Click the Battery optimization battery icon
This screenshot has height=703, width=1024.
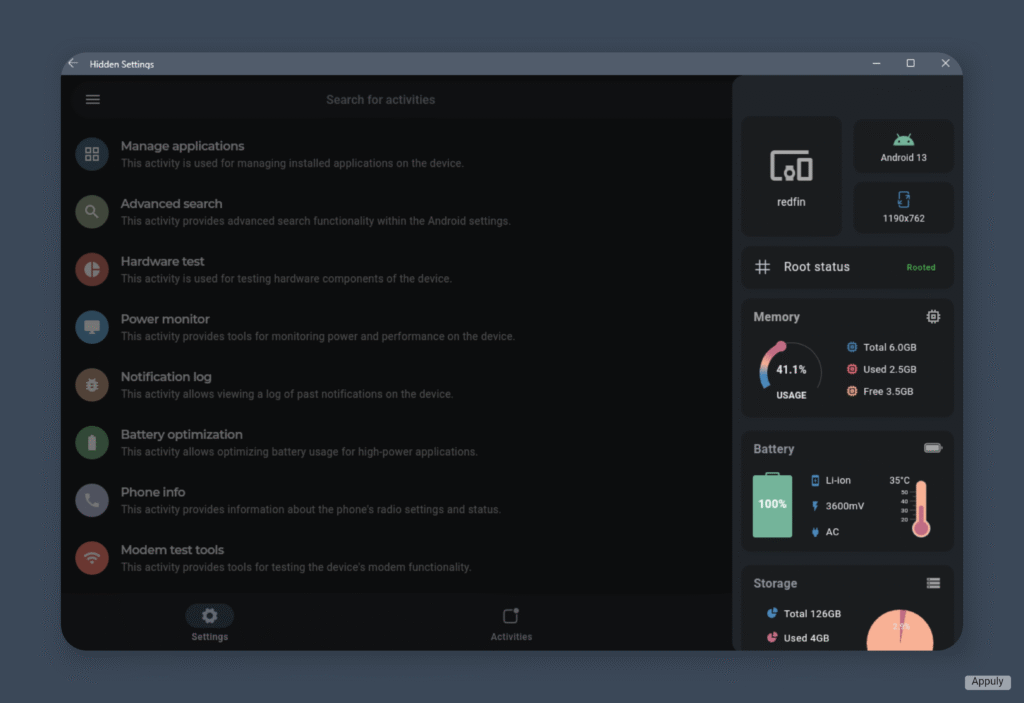(x=92, y=442)
